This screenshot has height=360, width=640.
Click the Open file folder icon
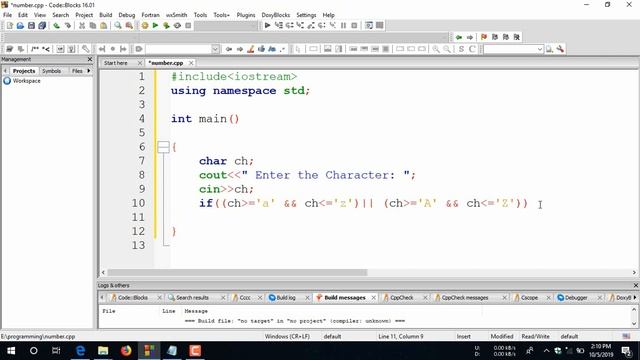tap(20, 26)
